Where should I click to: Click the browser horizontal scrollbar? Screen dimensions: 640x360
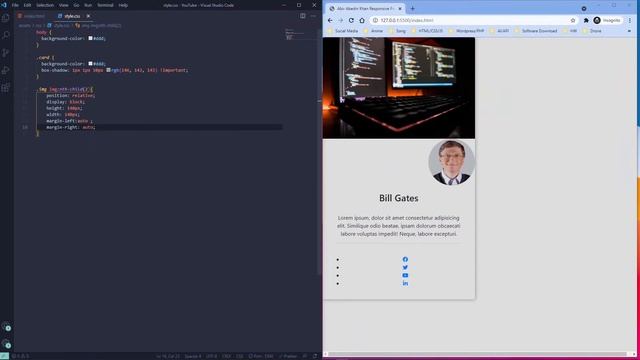pyautogui.click(x=478, y=354)
